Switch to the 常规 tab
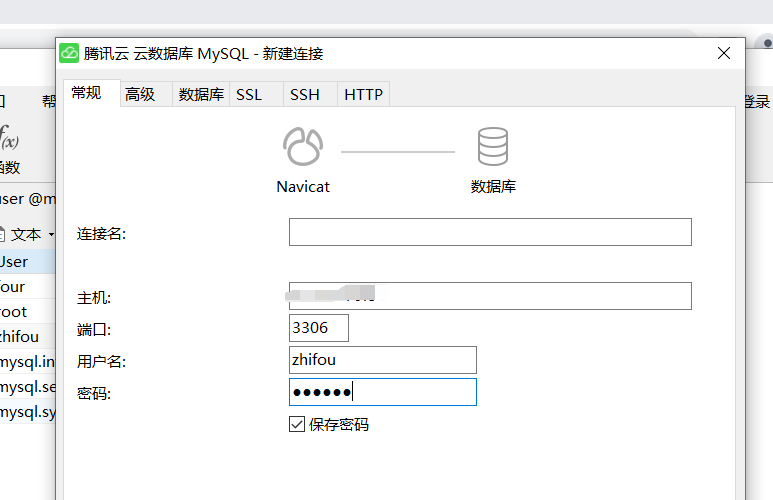This screenshot has width=773, height=500. click(92, 93)
